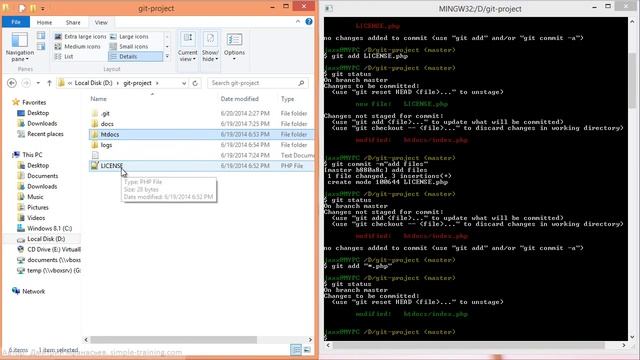Viewport: 640px width, 360px height.
Task: Select the logs folder
Action: coord(106,145)
